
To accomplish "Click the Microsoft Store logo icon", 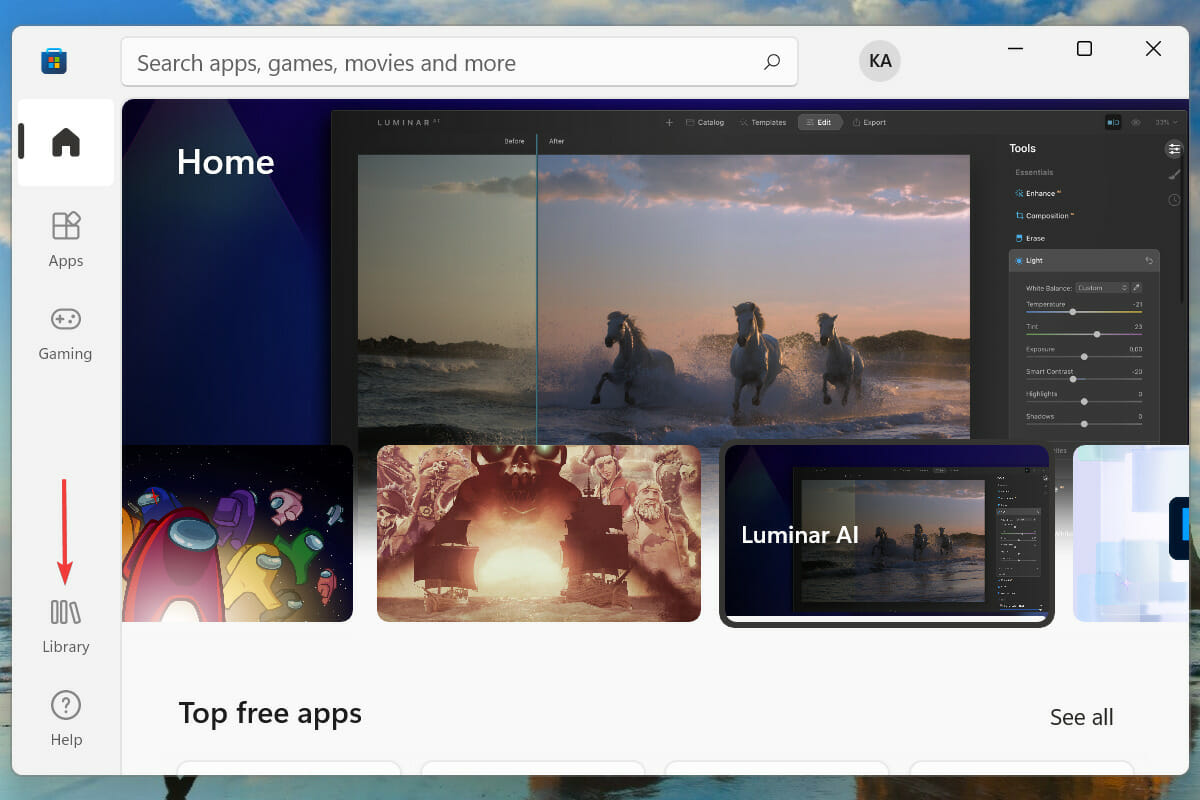I will click(54, 62).
